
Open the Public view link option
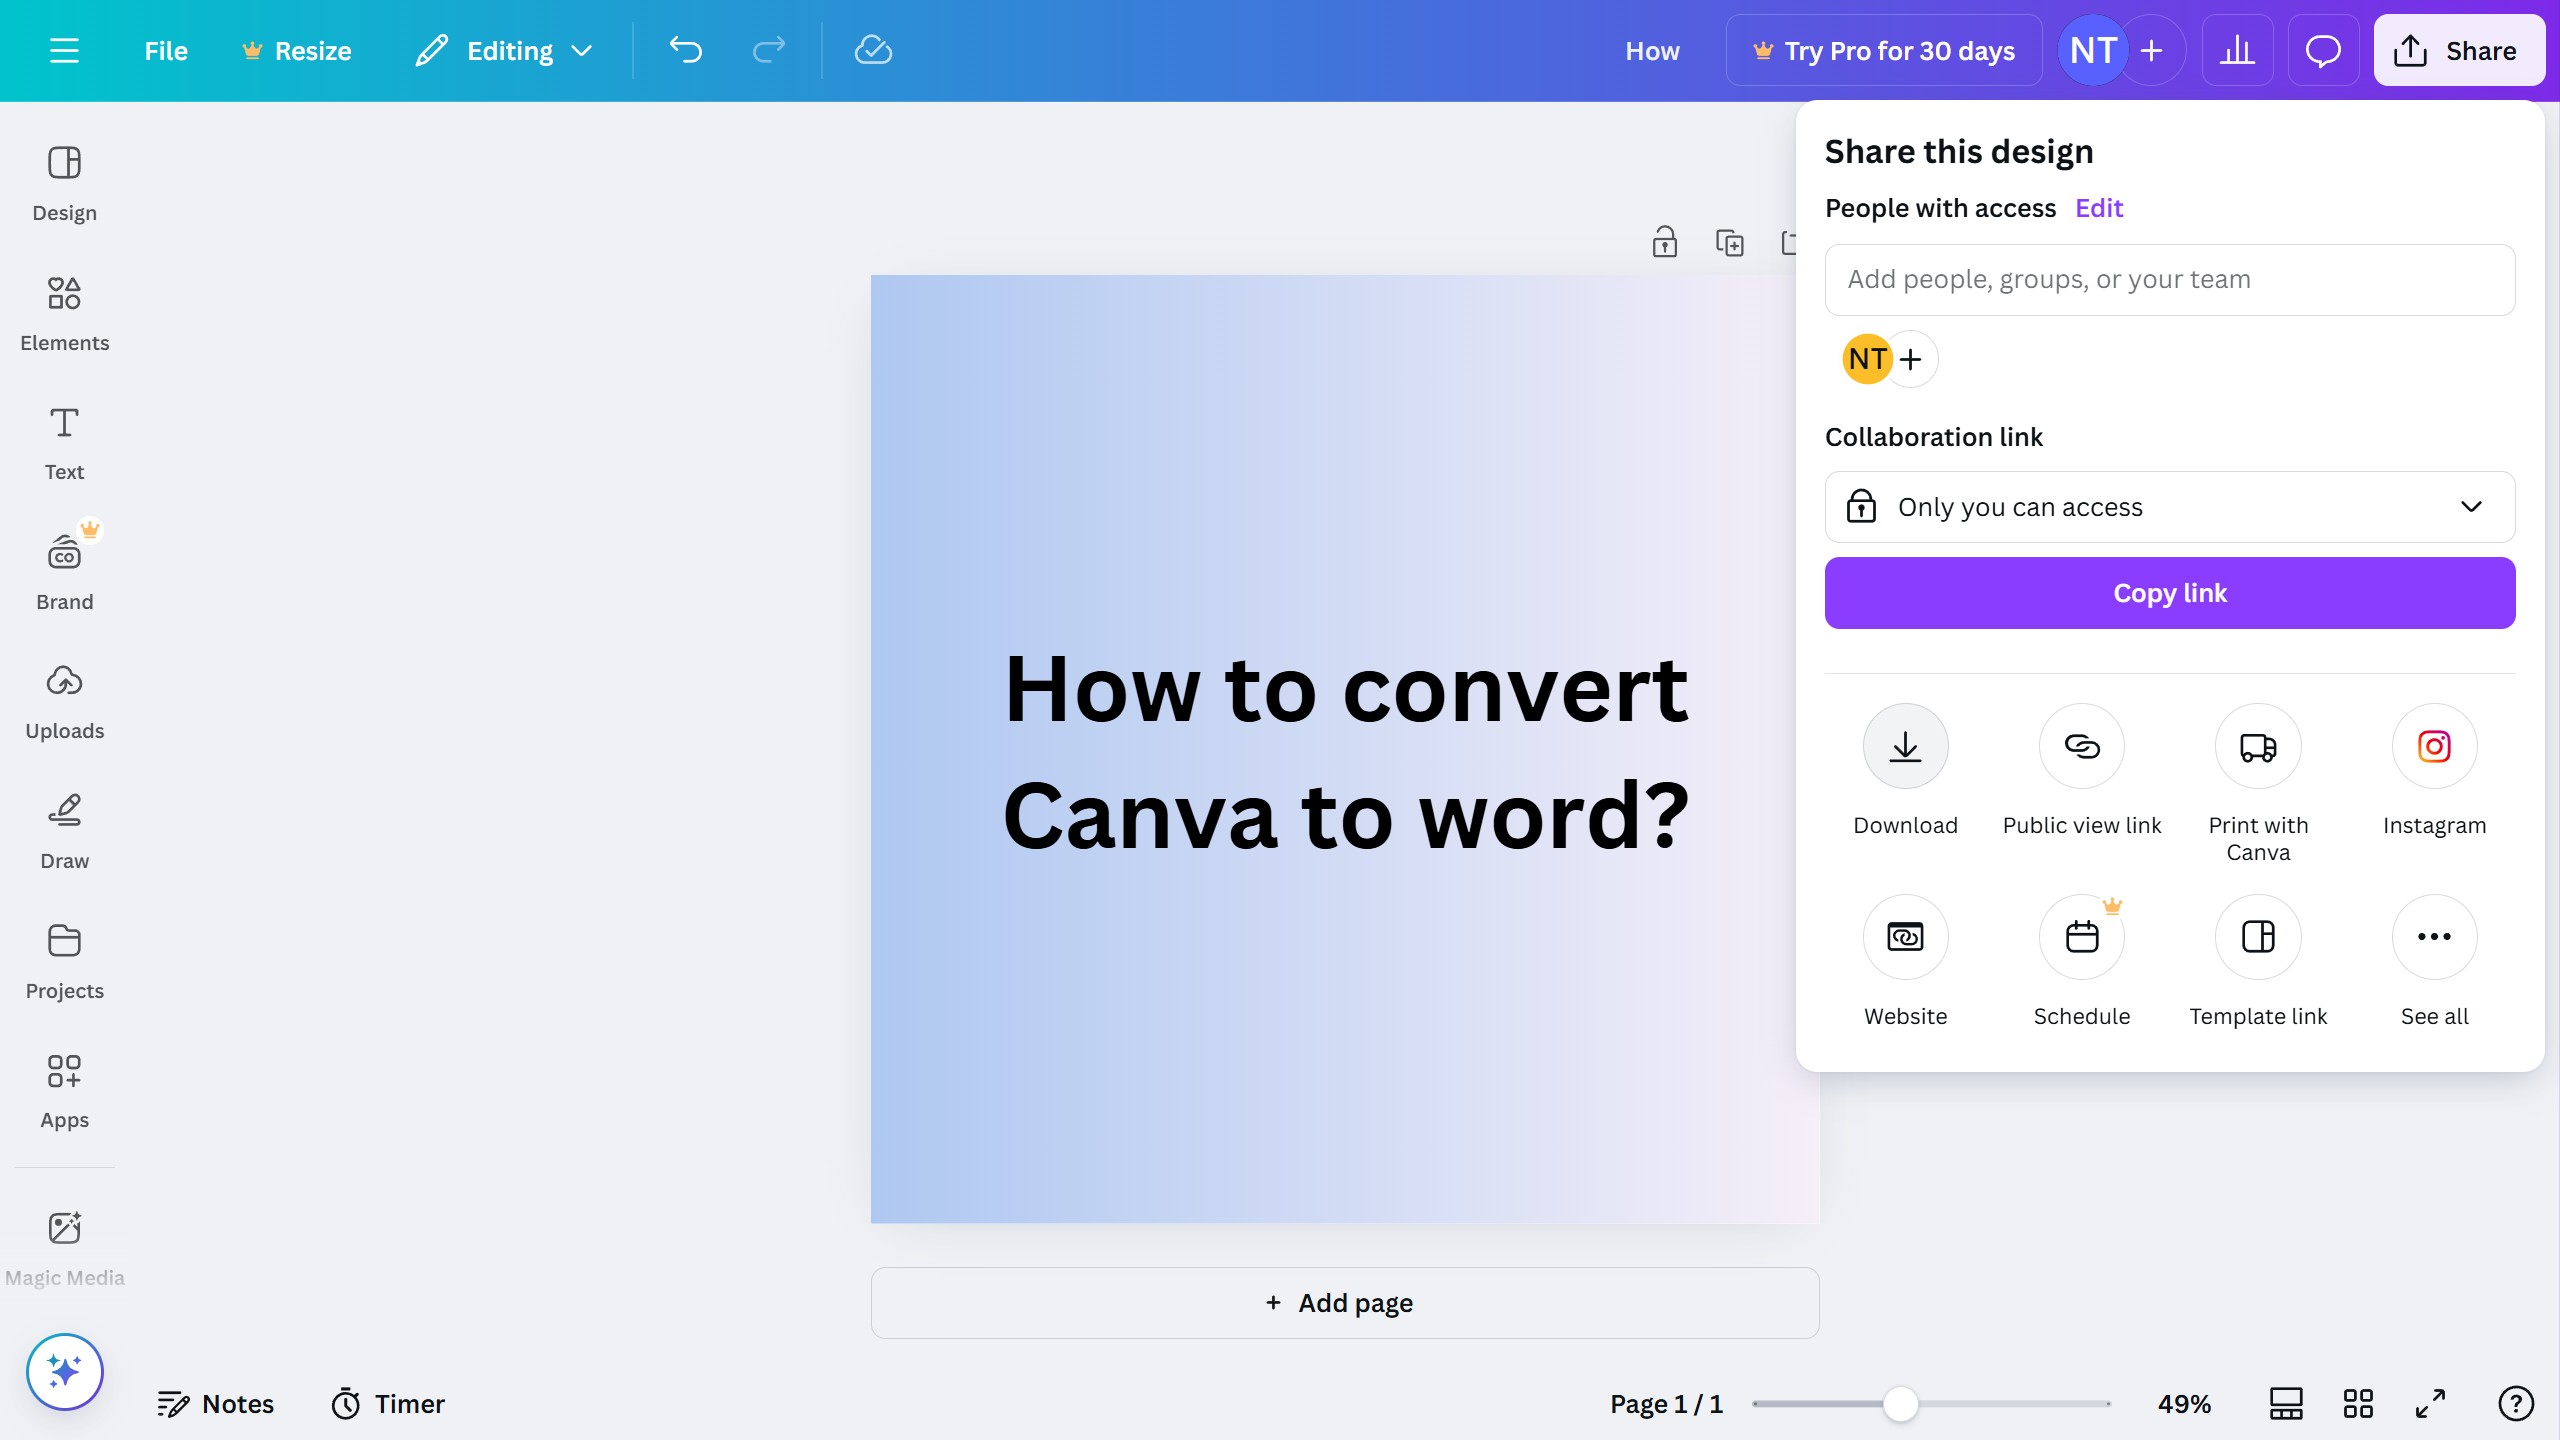2082,746
